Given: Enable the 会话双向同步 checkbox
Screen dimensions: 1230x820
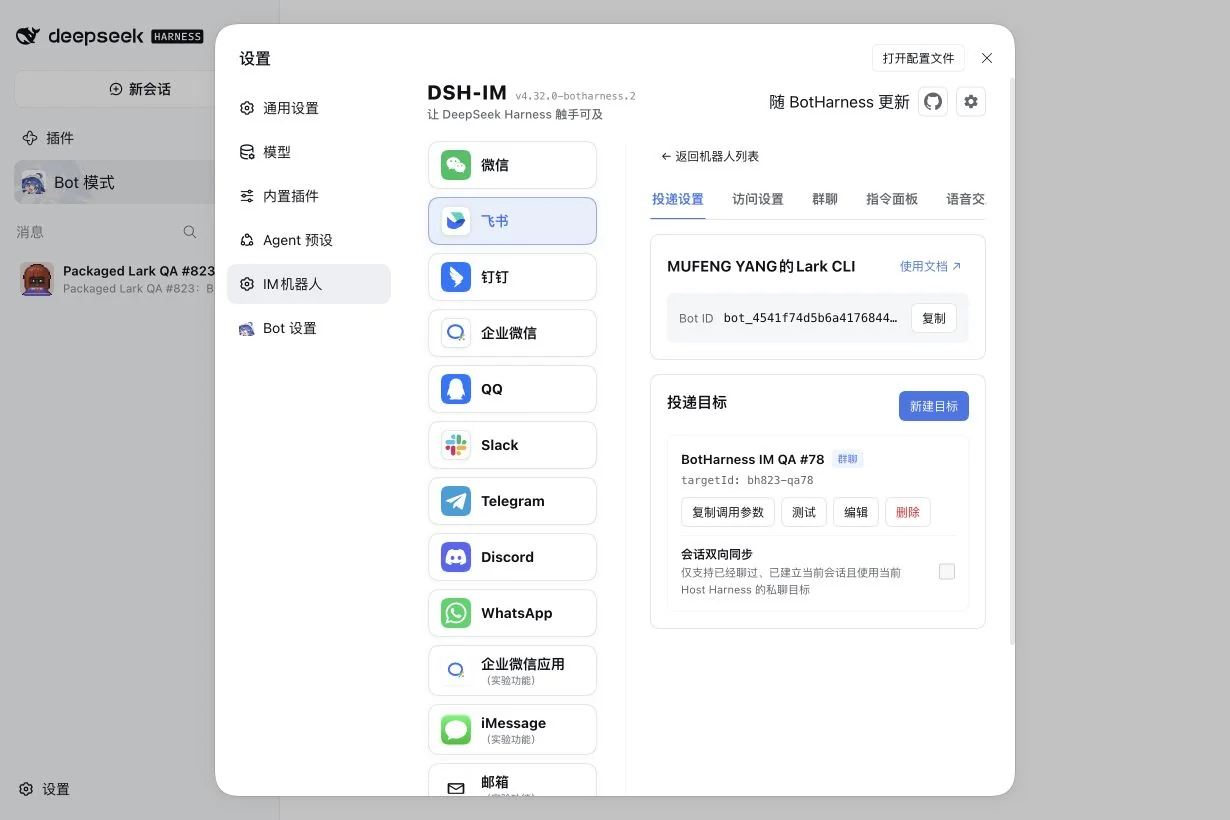Looking at the screenshot, I should pyautogui.click(x=947, y=572).
